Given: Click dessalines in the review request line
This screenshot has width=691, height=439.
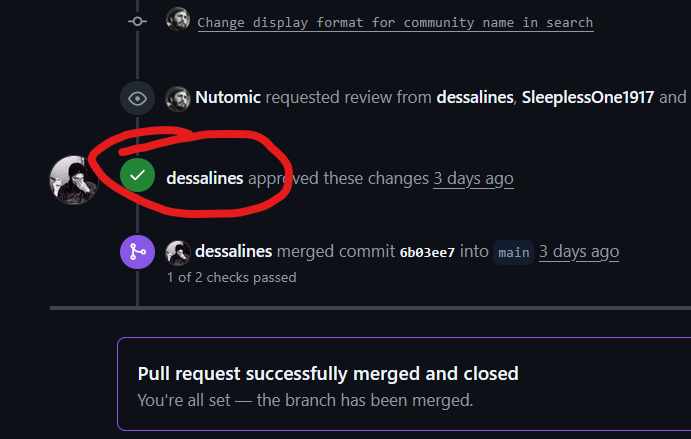Looking at the screenshot, I should (x=475, y=97).
